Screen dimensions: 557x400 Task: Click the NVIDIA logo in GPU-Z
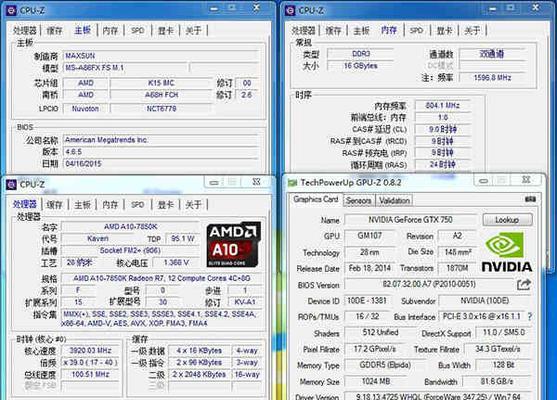[507, 252]
